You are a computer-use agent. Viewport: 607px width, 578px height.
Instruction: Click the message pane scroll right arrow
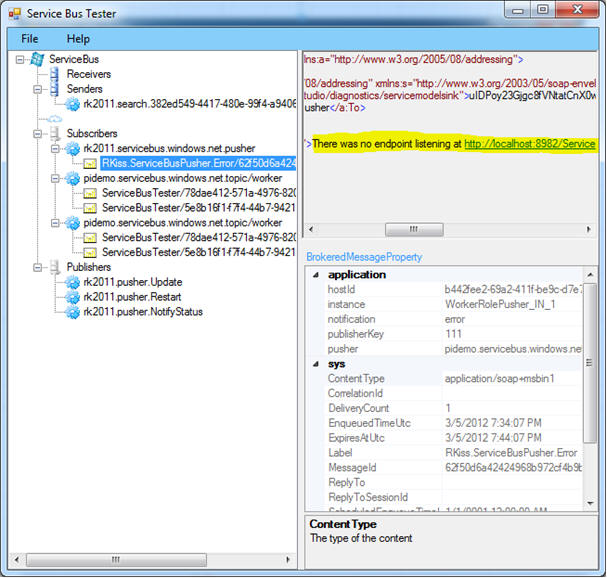(x=589, y=229)
